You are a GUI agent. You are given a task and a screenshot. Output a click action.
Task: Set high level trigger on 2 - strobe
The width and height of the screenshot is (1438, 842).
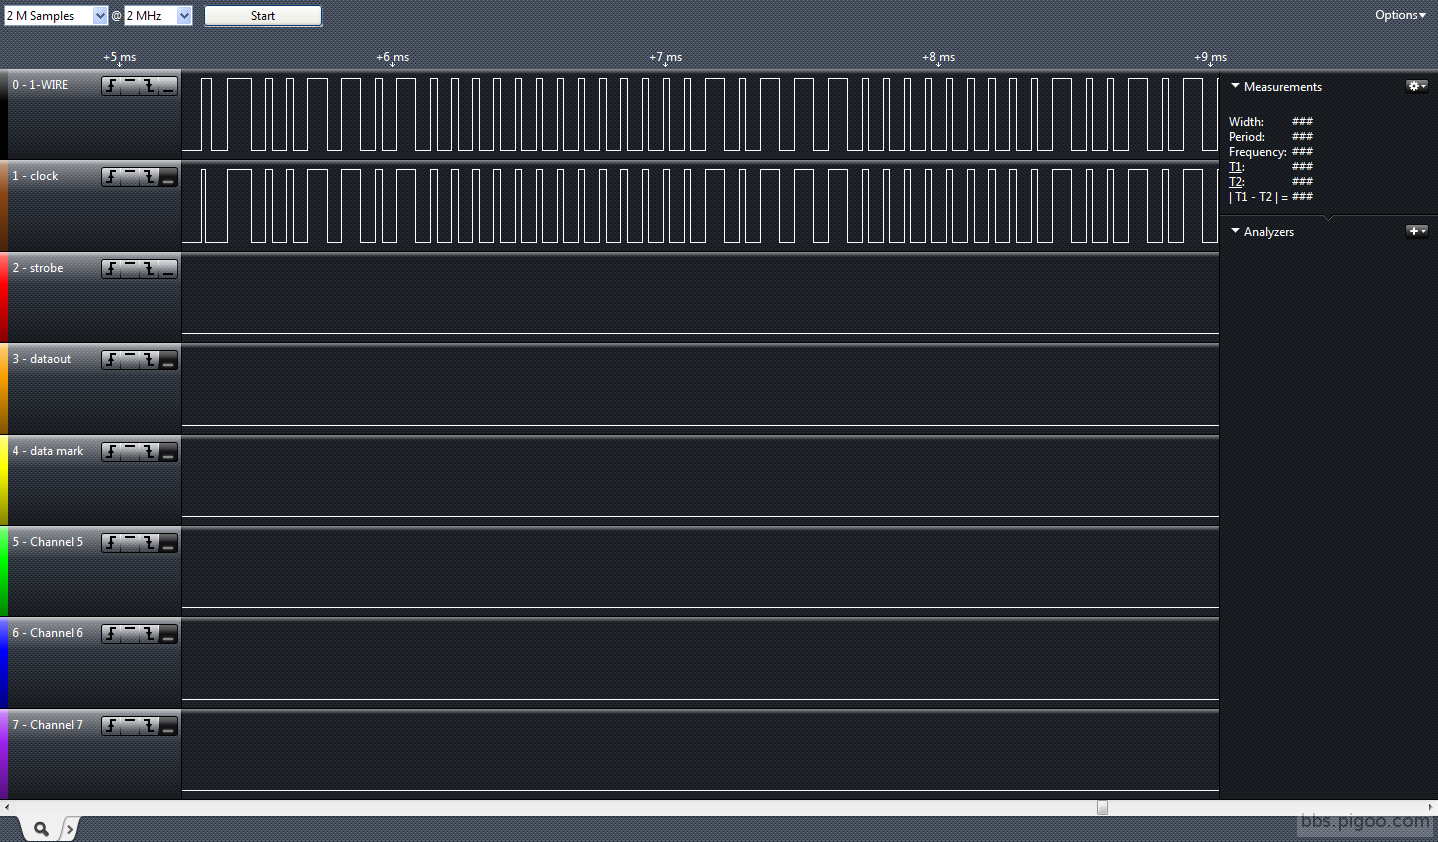(x=130, y=269)
